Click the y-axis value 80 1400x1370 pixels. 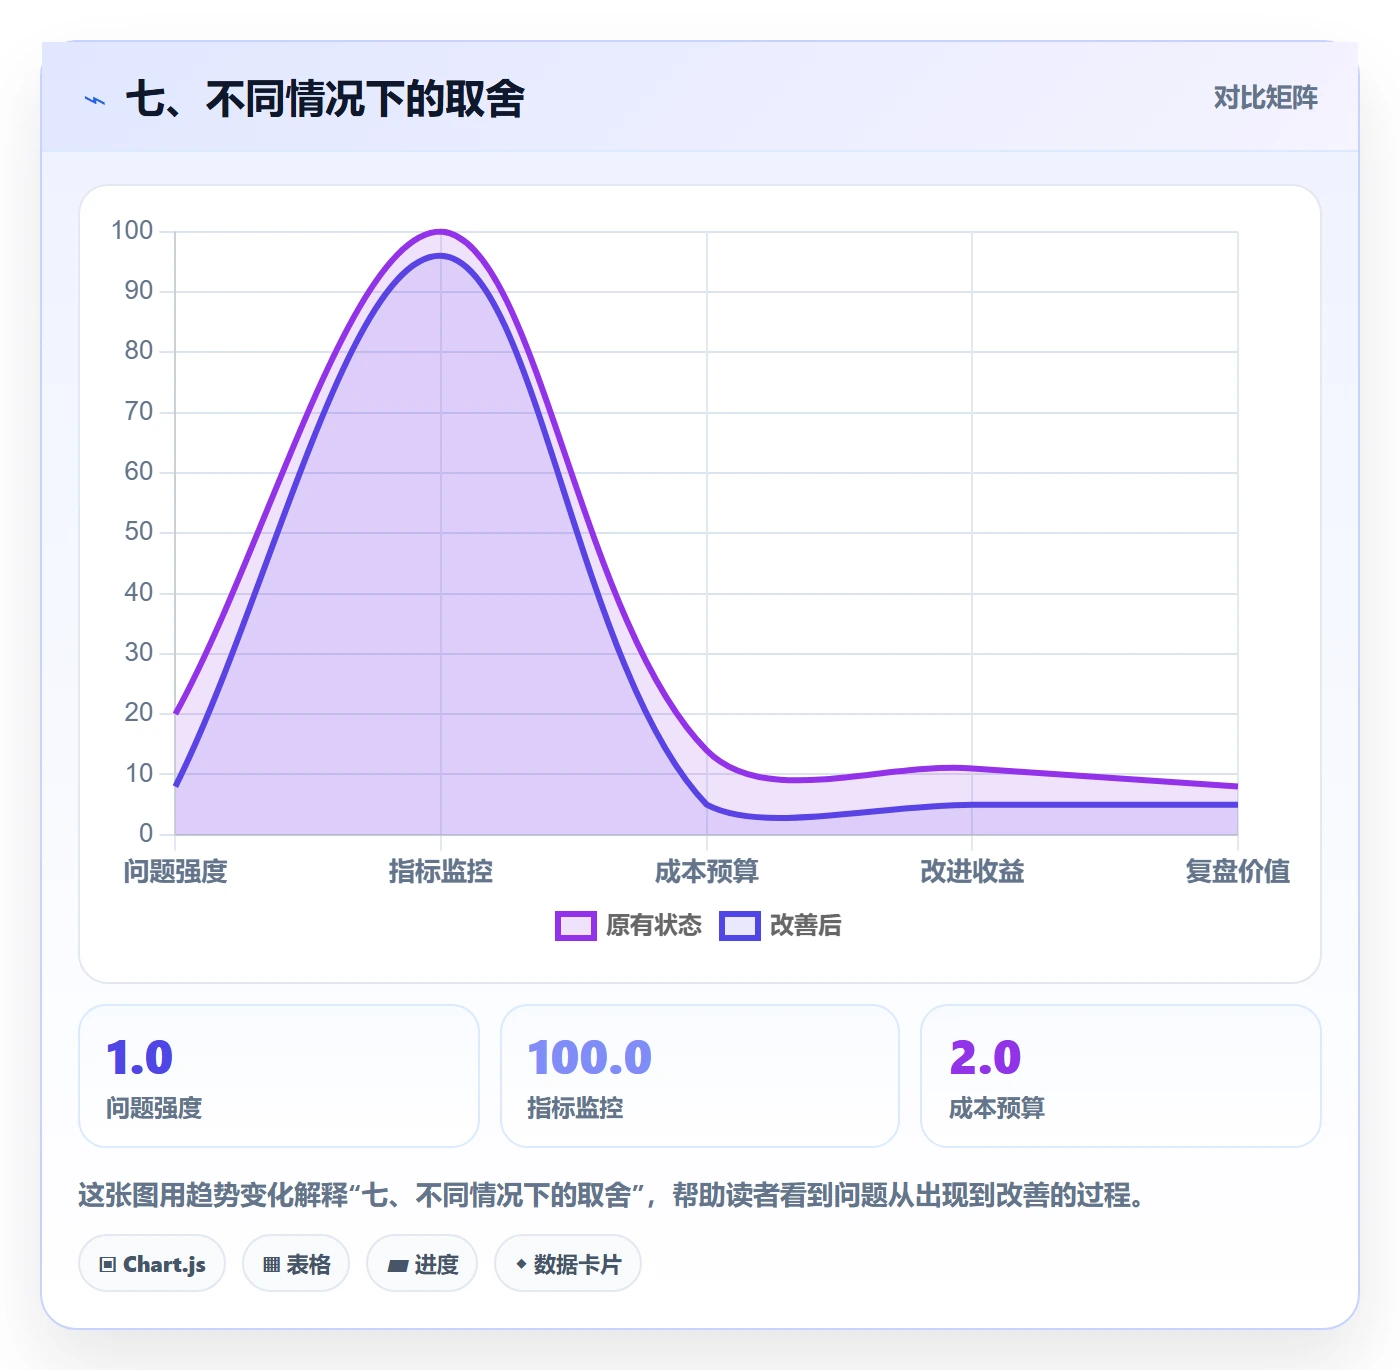[x=139, y=350]
